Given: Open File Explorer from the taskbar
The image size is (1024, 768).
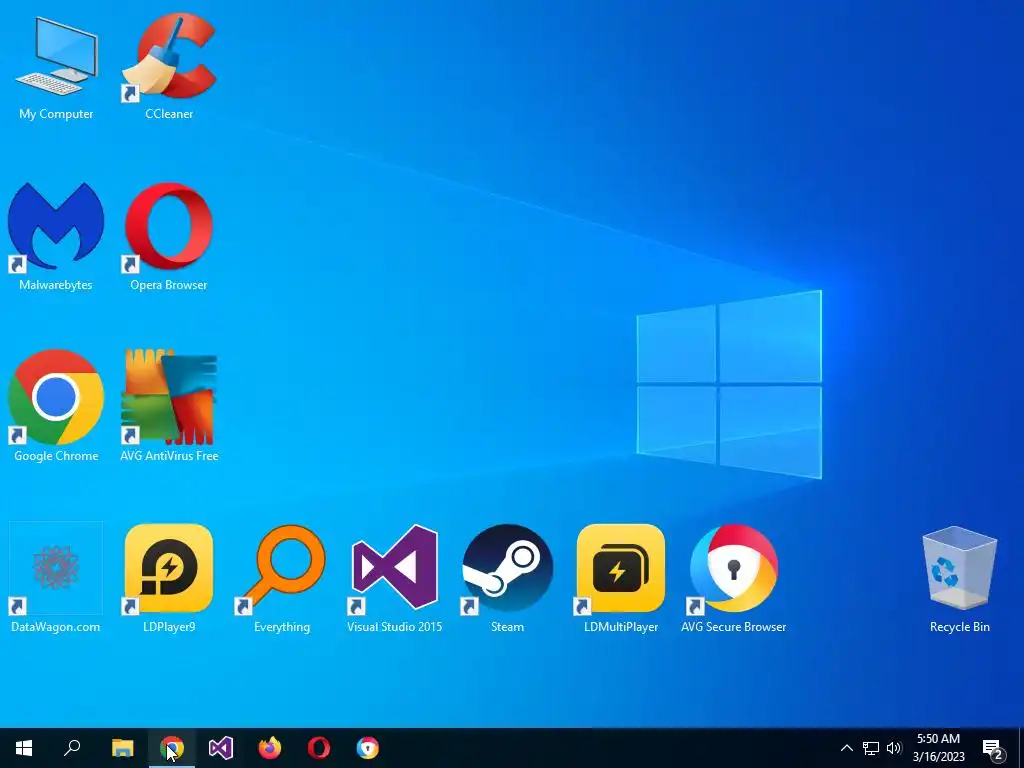Looking at the screenshot, I should tap(122, 748).
